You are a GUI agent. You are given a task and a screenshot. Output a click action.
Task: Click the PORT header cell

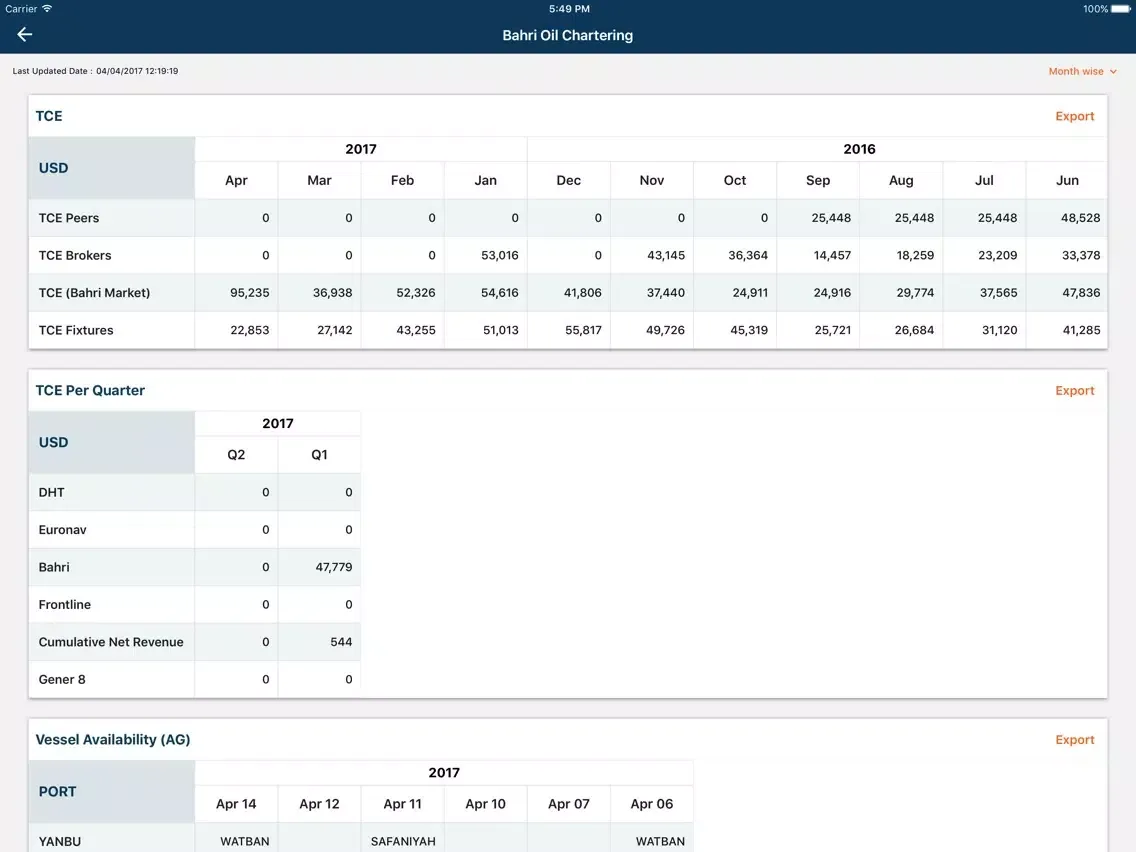(112, 792)
